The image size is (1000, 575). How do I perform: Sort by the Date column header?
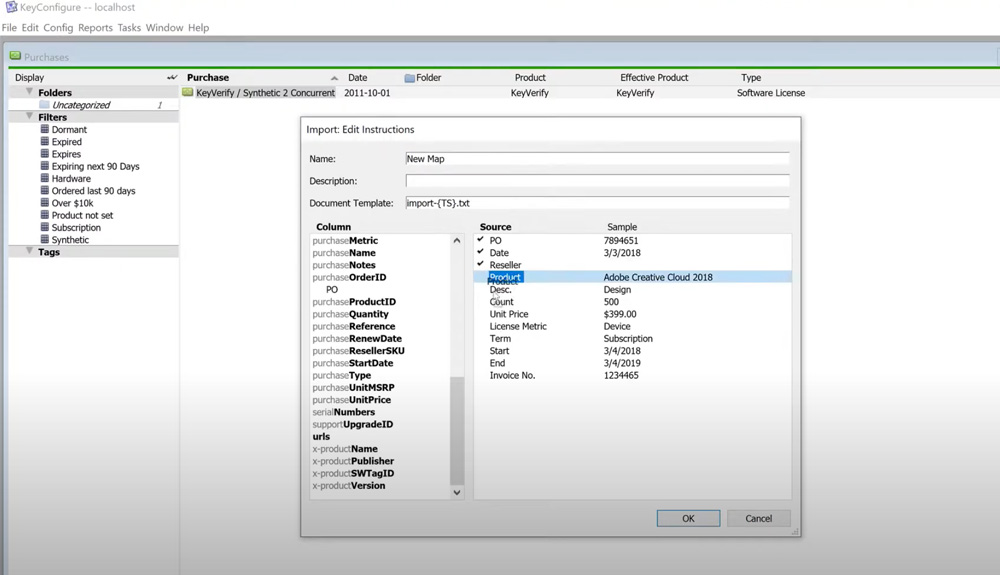pyautogui.click(x=358, y=77)
